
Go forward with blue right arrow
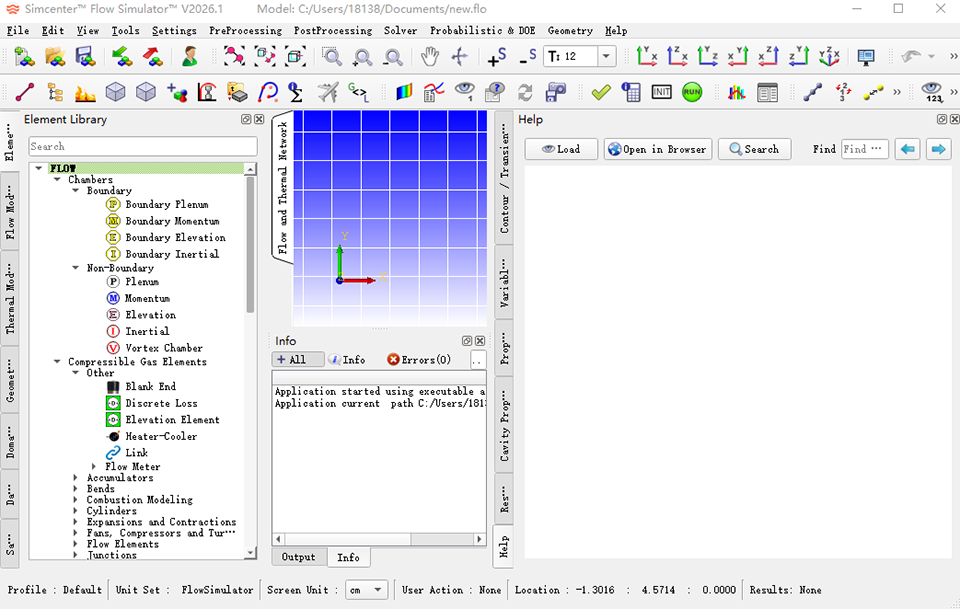pos(938,149)
